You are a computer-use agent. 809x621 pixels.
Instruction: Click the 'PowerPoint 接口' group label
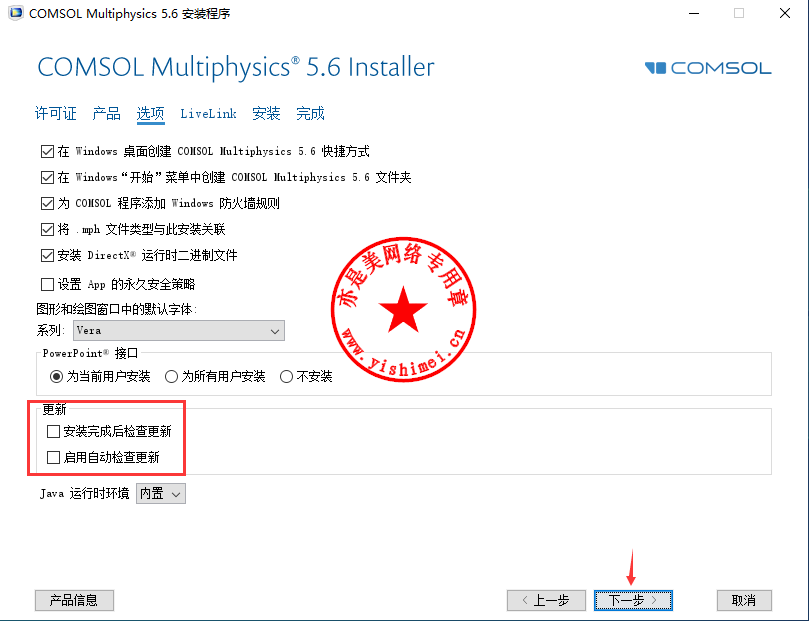point(90,353)
